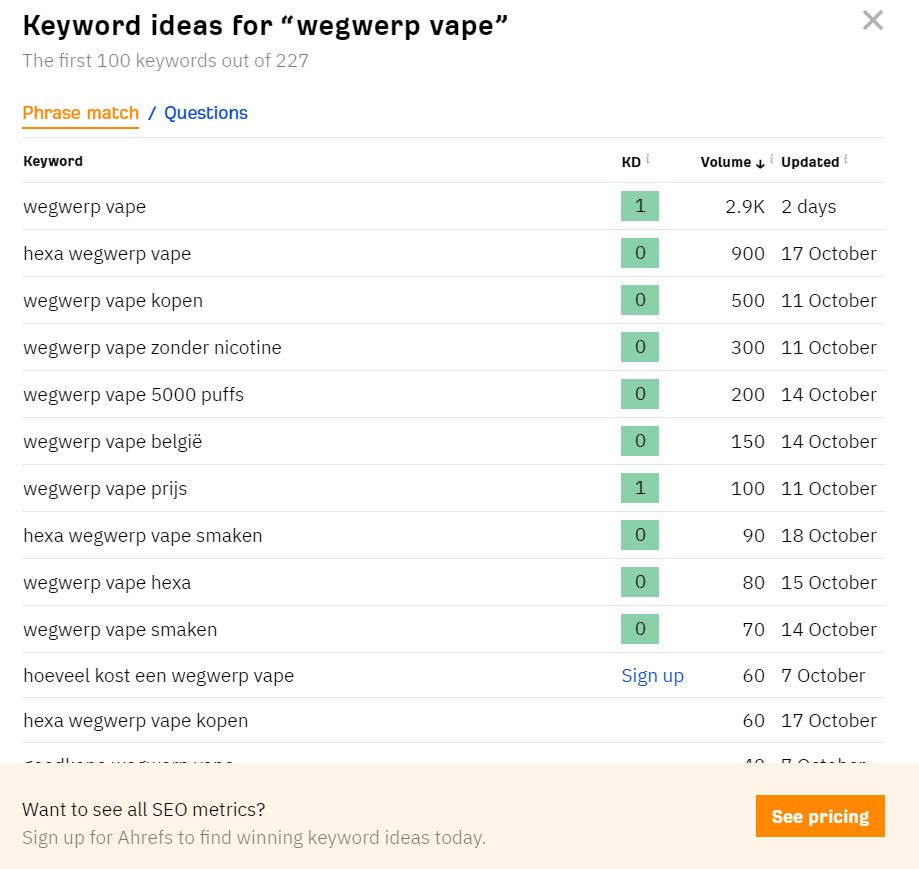Close the keyword ideas dialog
919x869 pixels.
[x=873, y=21]
